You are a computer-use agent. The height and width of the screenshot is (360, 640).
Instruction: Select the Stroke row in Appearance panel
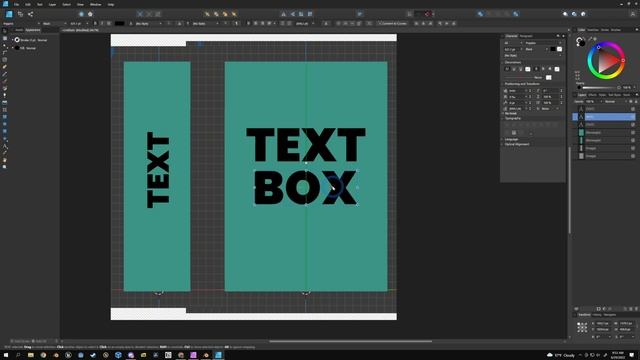click(x=32, y=40)
